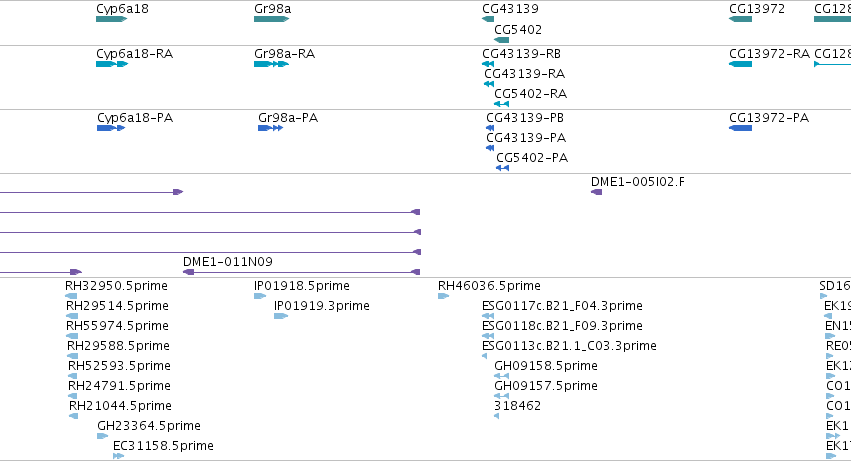This screenshot has height=461, width=851.
Task: Click the DME1-005I02.F BAC end glyph
Action: (x=596, y=192)
